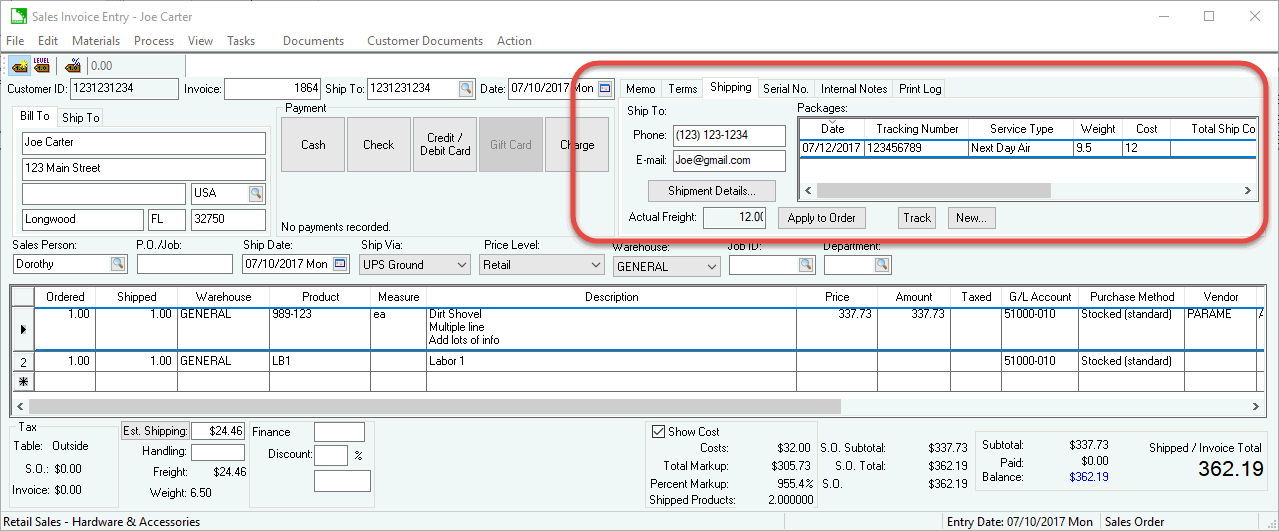
Task: Expand the Warehouse dropdown
Action: point(711,267)
